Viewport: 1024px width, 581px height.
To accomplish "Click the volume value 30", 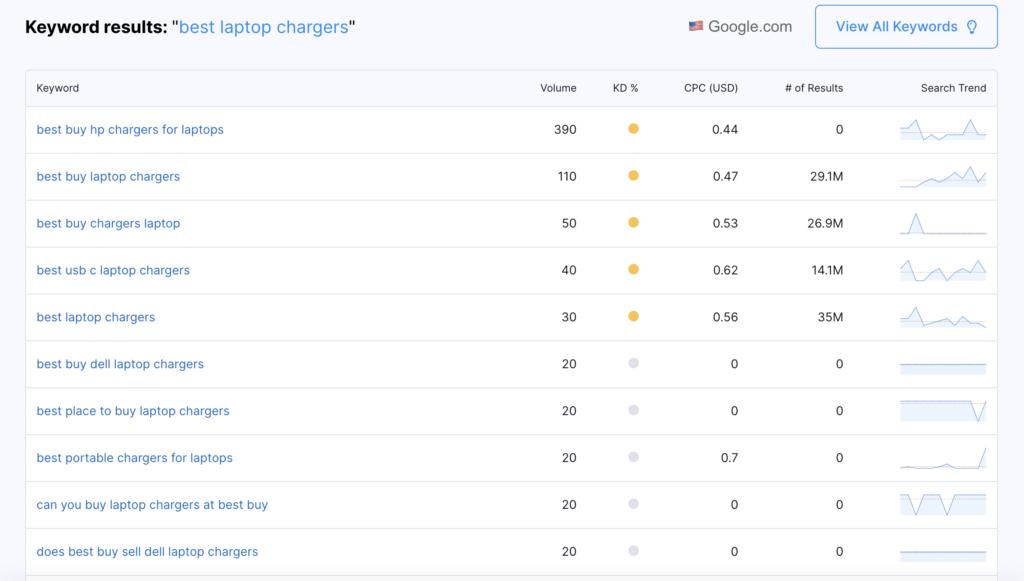I will click(x=569, y=317).
